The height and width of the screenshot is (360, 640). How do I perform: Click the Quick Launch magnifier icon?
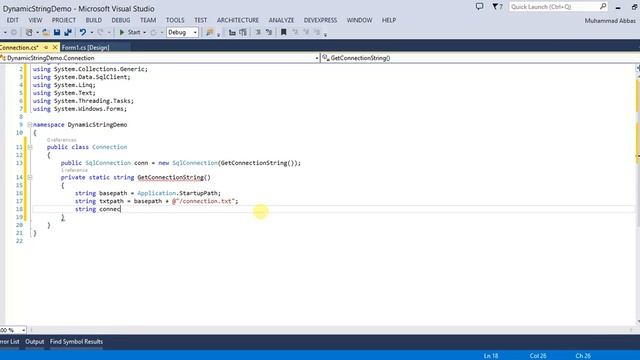click(x=603, y=7)
